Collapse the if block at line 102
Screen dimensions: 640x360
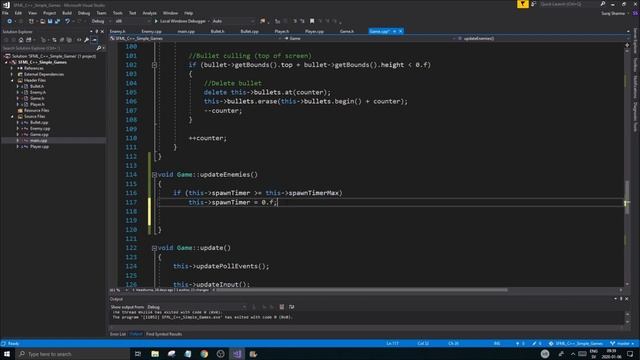[x=154, y=65]
